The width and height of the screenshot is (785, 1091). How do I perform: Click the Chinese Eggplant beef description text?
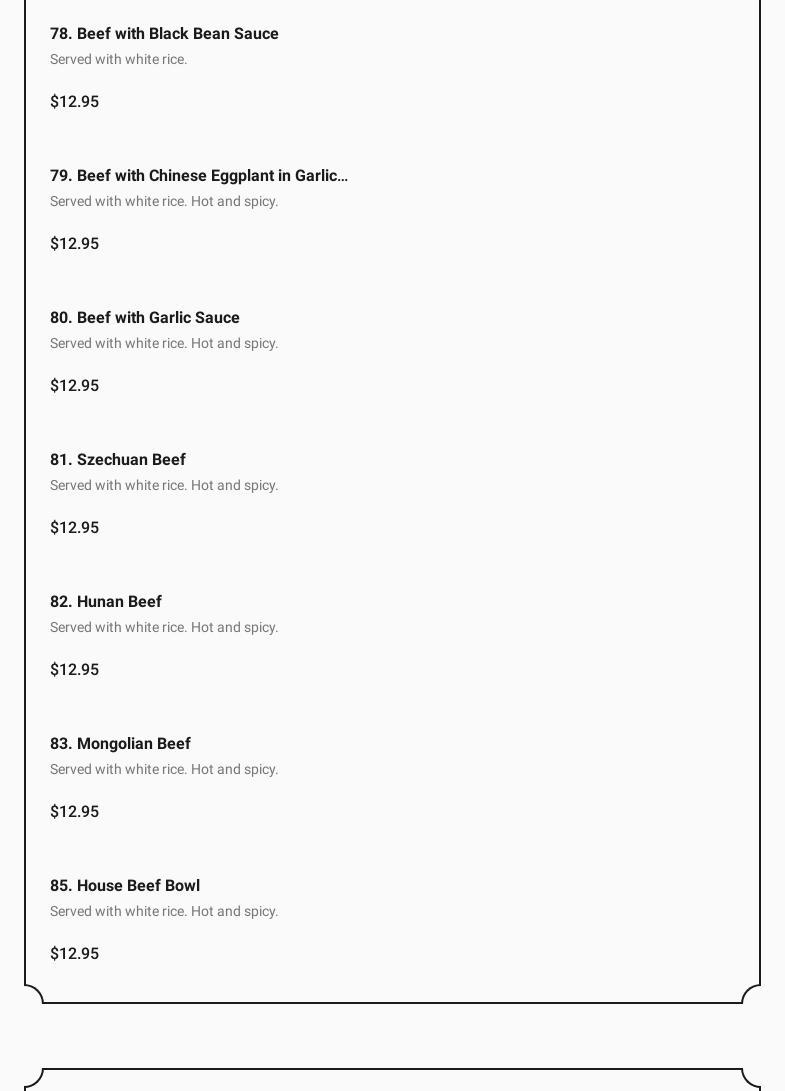click(x=164, y=202)
